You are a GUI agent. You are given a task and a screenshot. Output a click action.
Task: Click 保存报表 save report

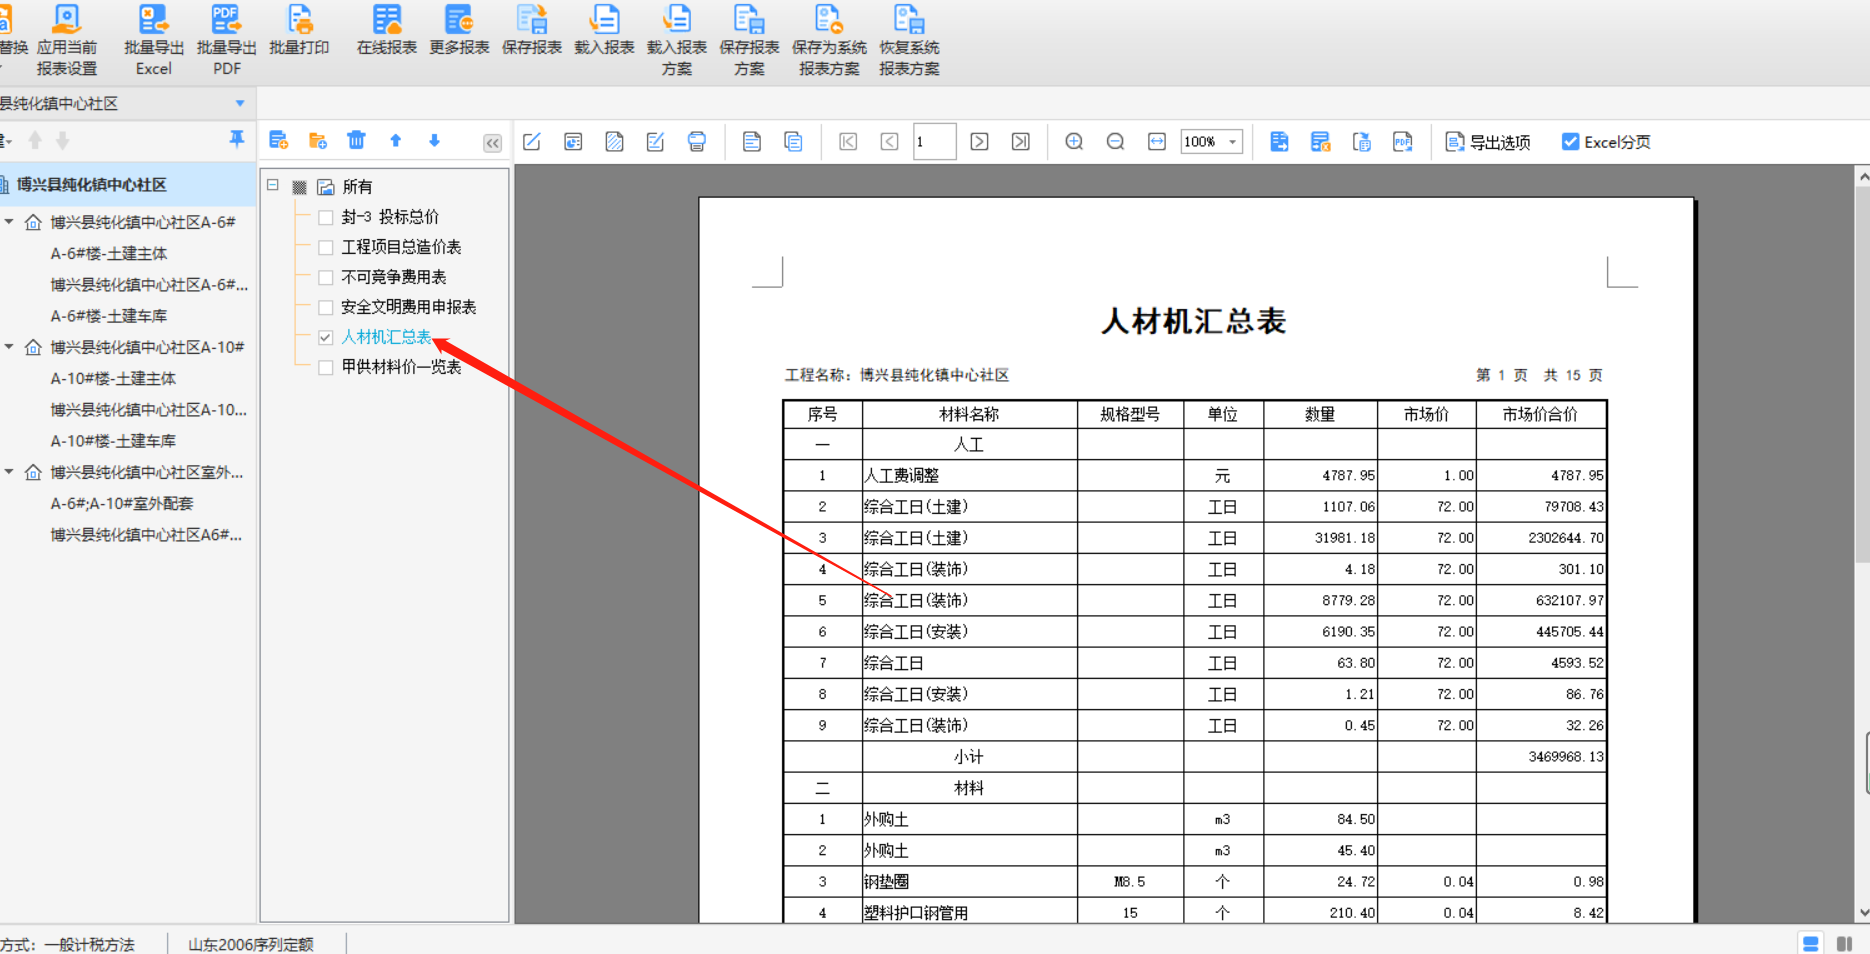[x=532, y=30]
